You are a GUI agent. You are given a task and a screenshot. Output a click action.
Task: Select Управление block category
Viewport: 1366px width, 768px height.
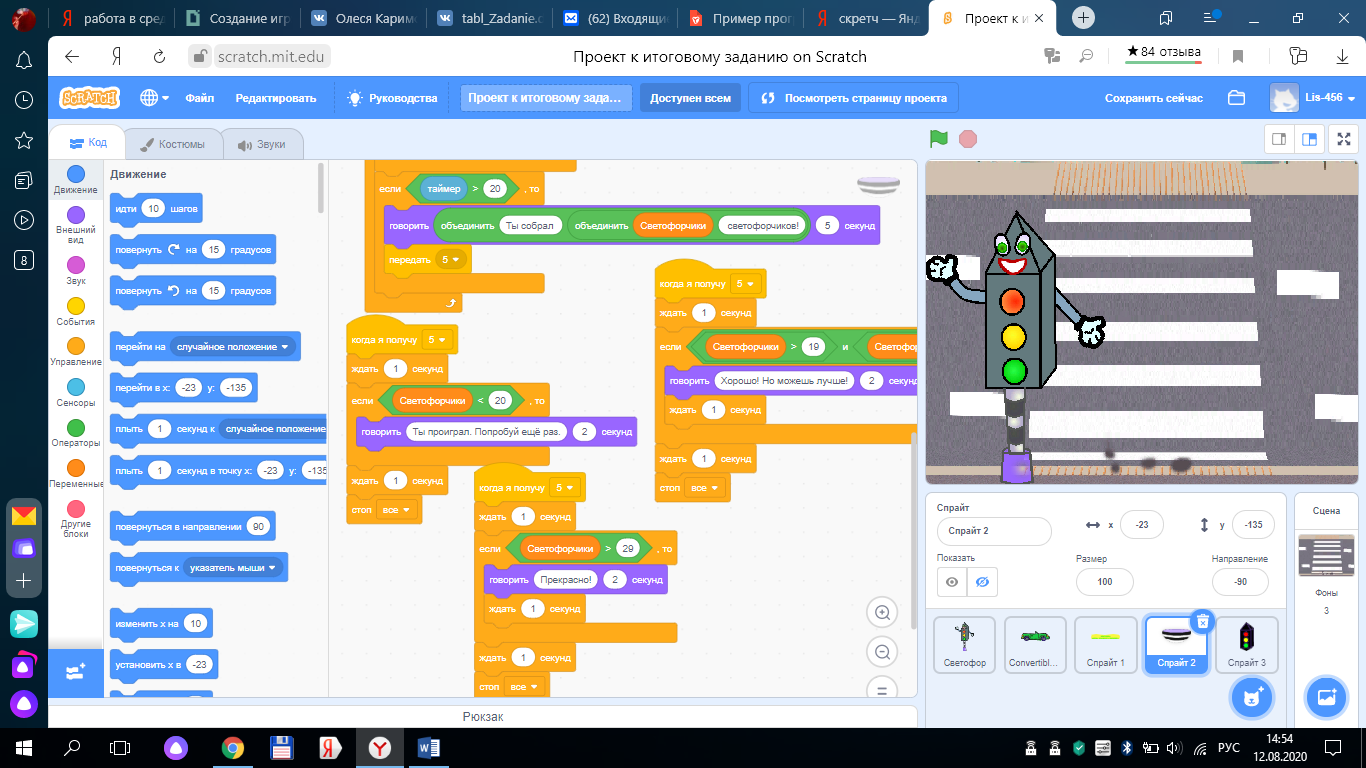point(76,352)
